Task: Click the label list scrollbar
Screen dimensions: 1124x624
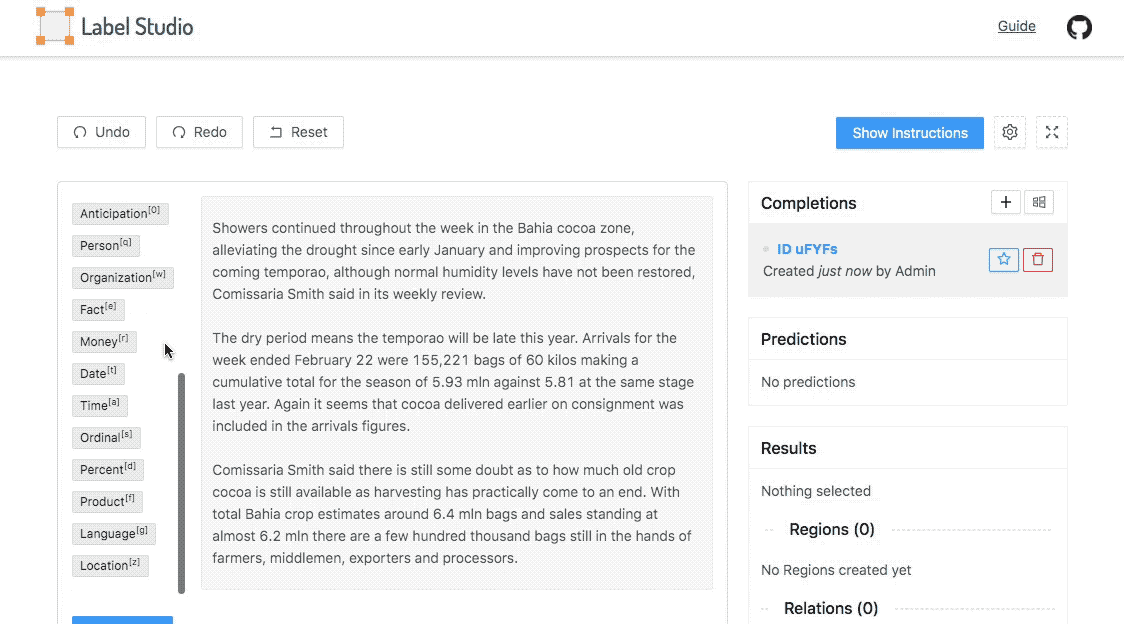Action: 181,483
